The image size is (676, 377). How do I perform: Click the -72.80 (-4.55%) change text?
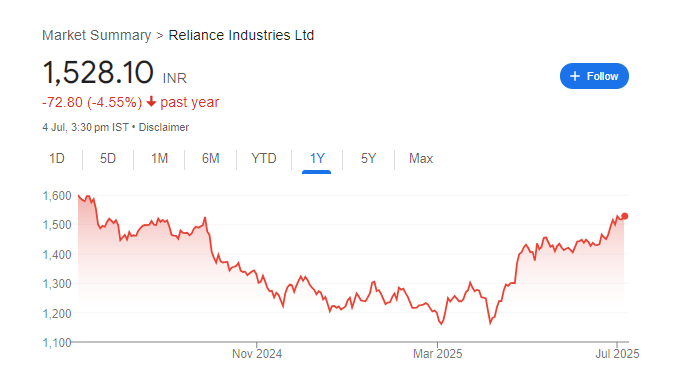click(92, 103)
